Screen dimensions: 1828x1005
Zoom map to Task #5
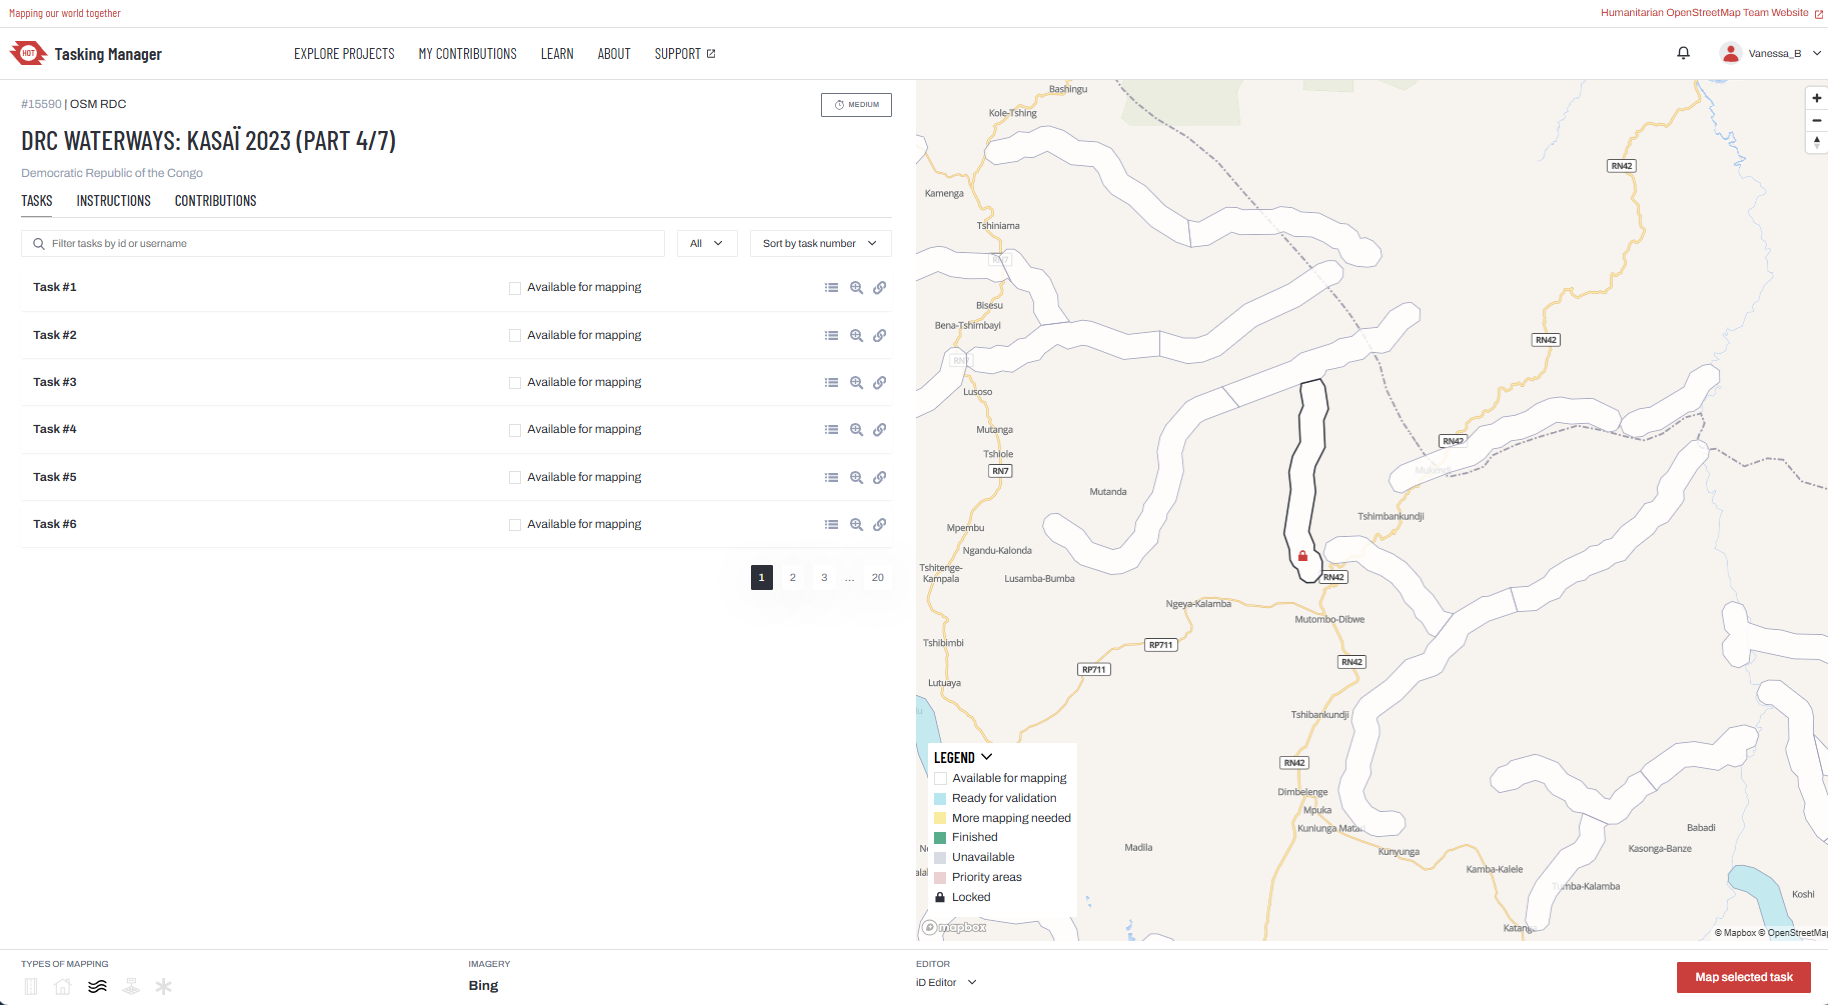pyautogui.click(x=856, y=478)
